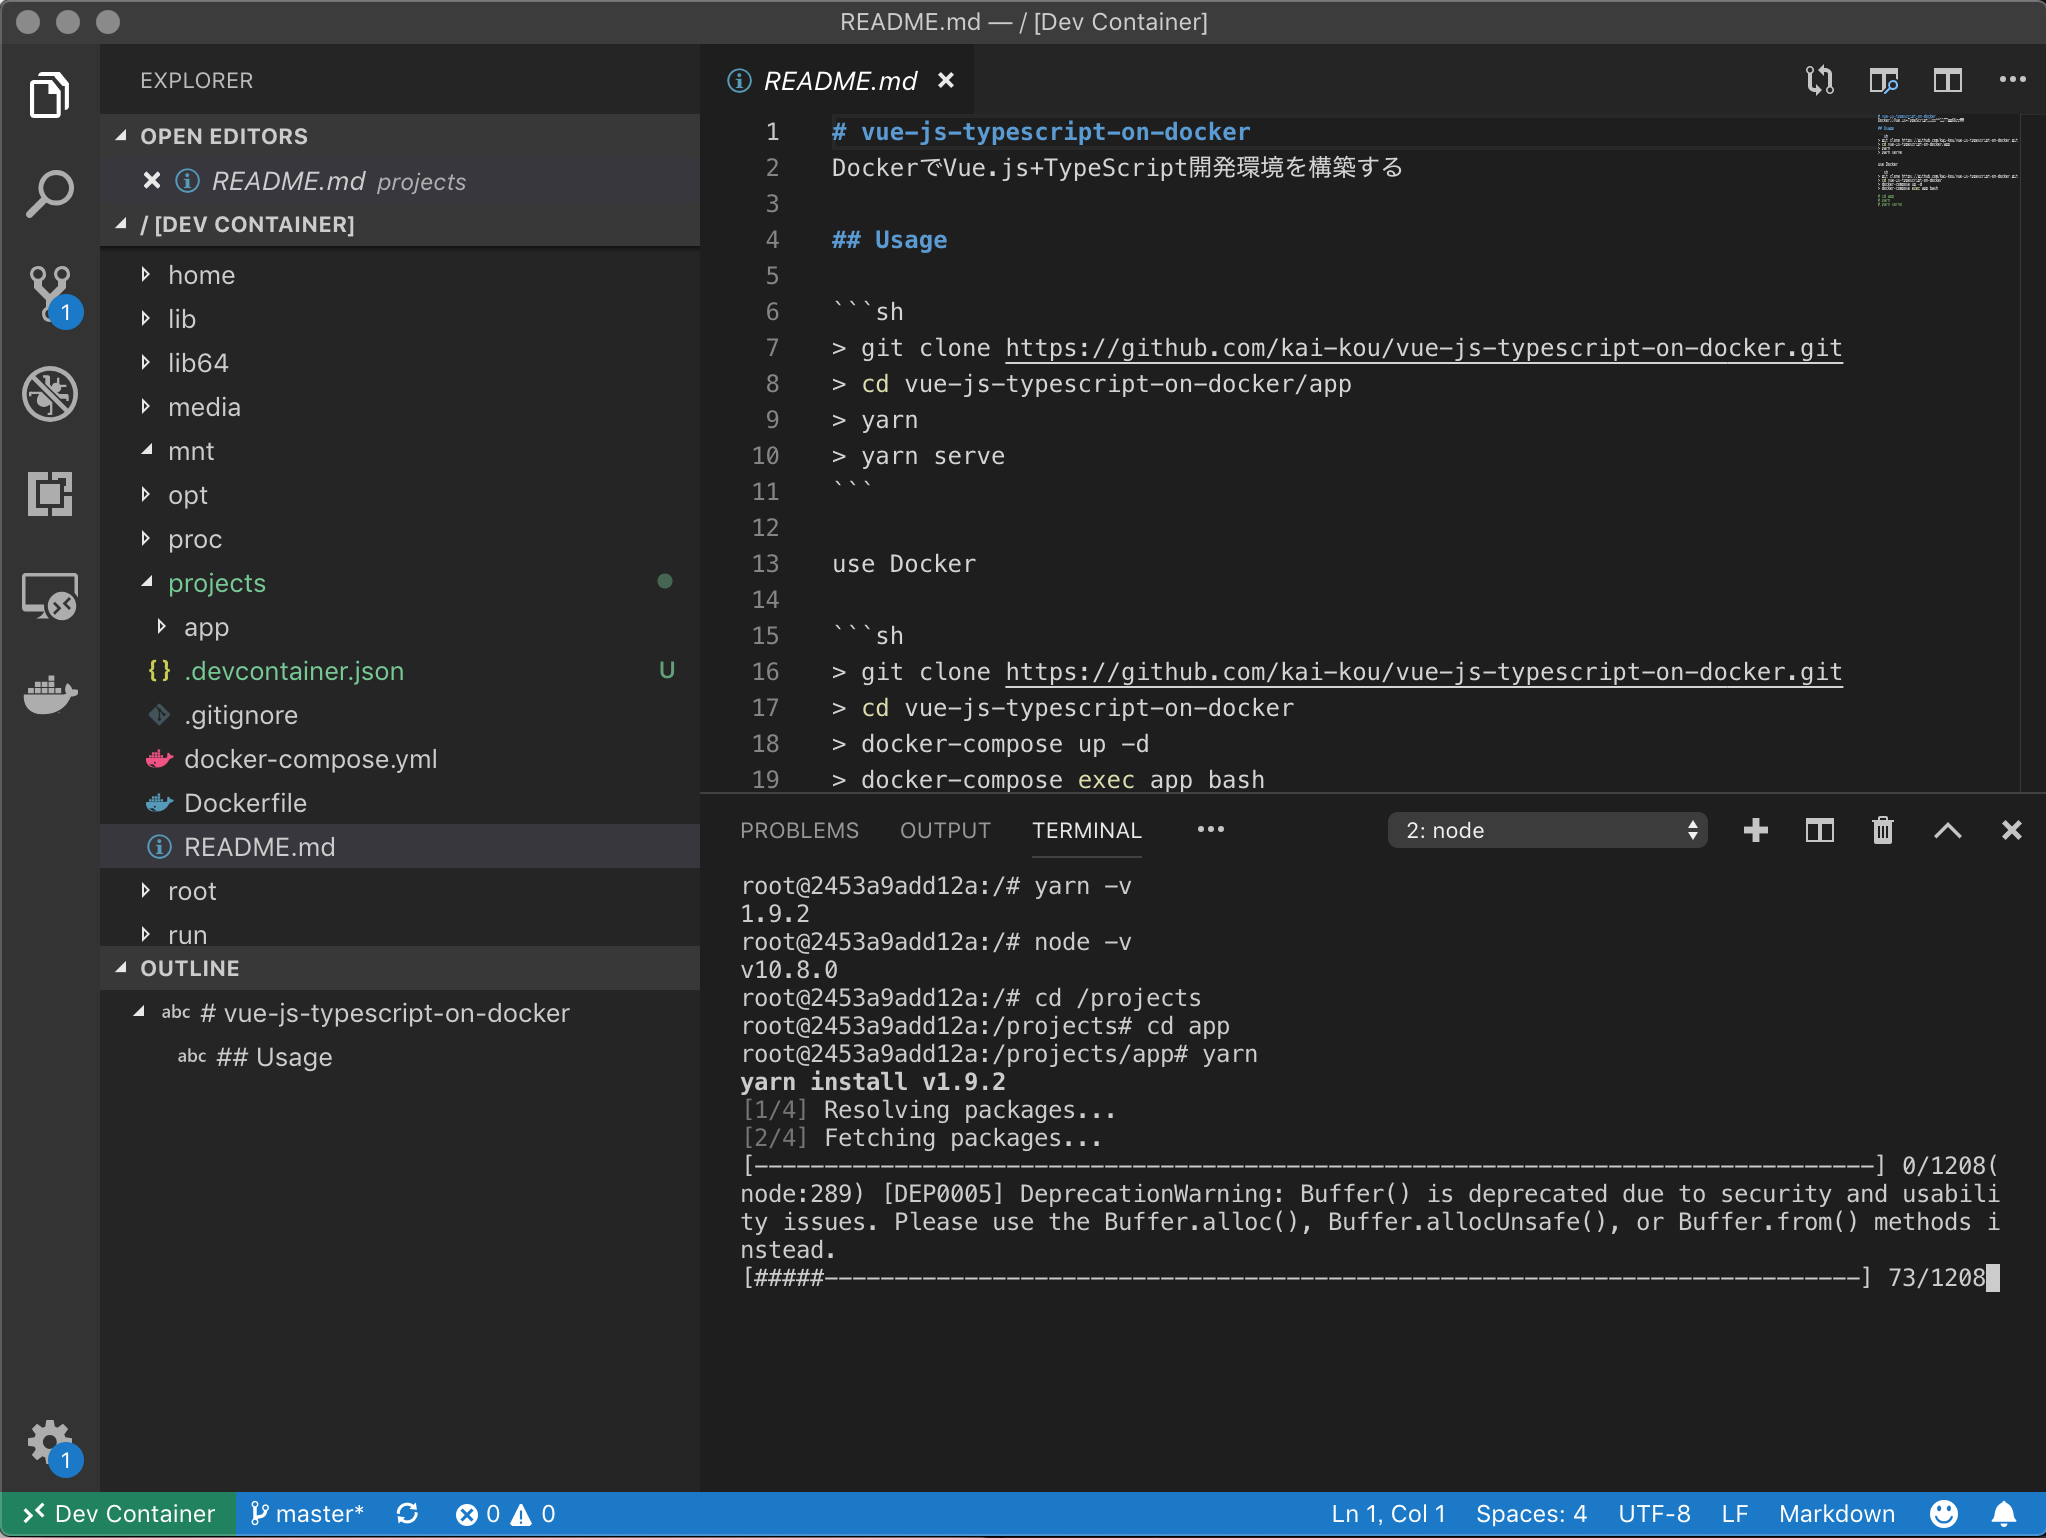Open Markdown preview to the side
This screenshot has width=2046, height=1538.
click(x=1884, y=80)
